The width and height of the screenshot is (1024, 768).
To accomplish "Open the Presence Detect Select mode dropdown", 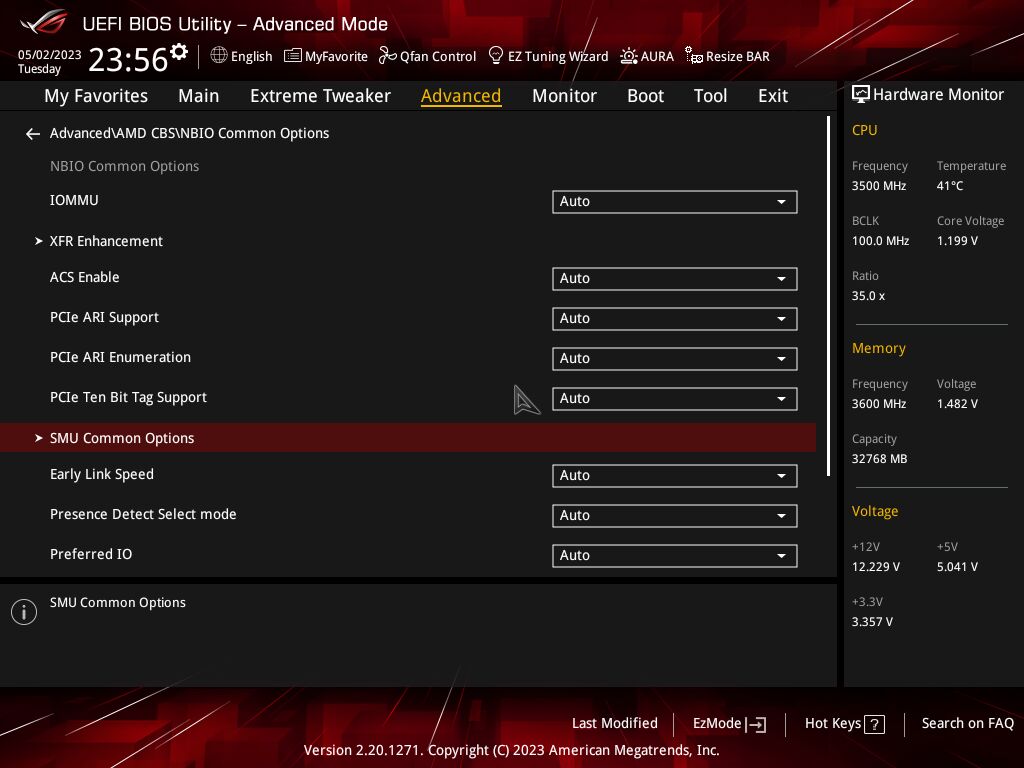I will click(x=675, y=515).
